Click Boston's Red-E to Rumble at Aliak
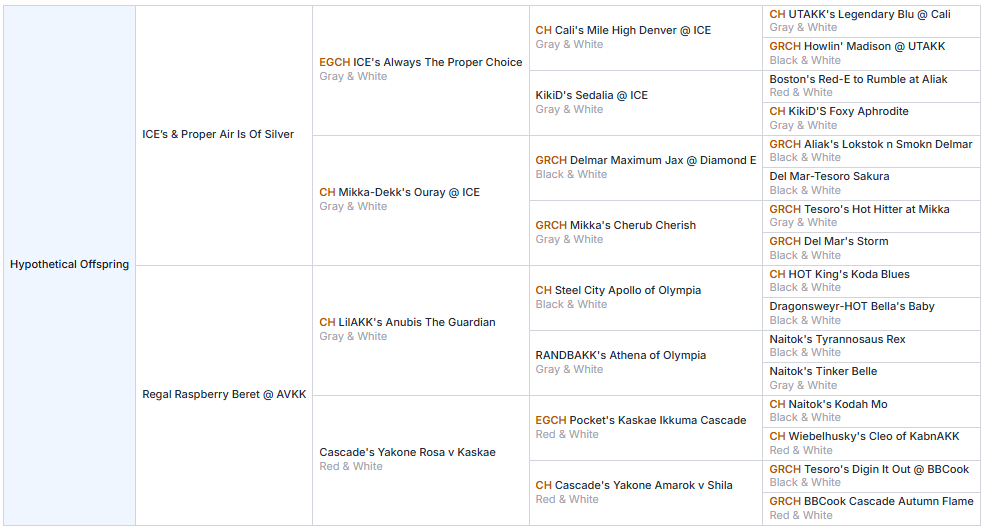The height and width of the screenshot is (530, 985). [x=858, y=79]
